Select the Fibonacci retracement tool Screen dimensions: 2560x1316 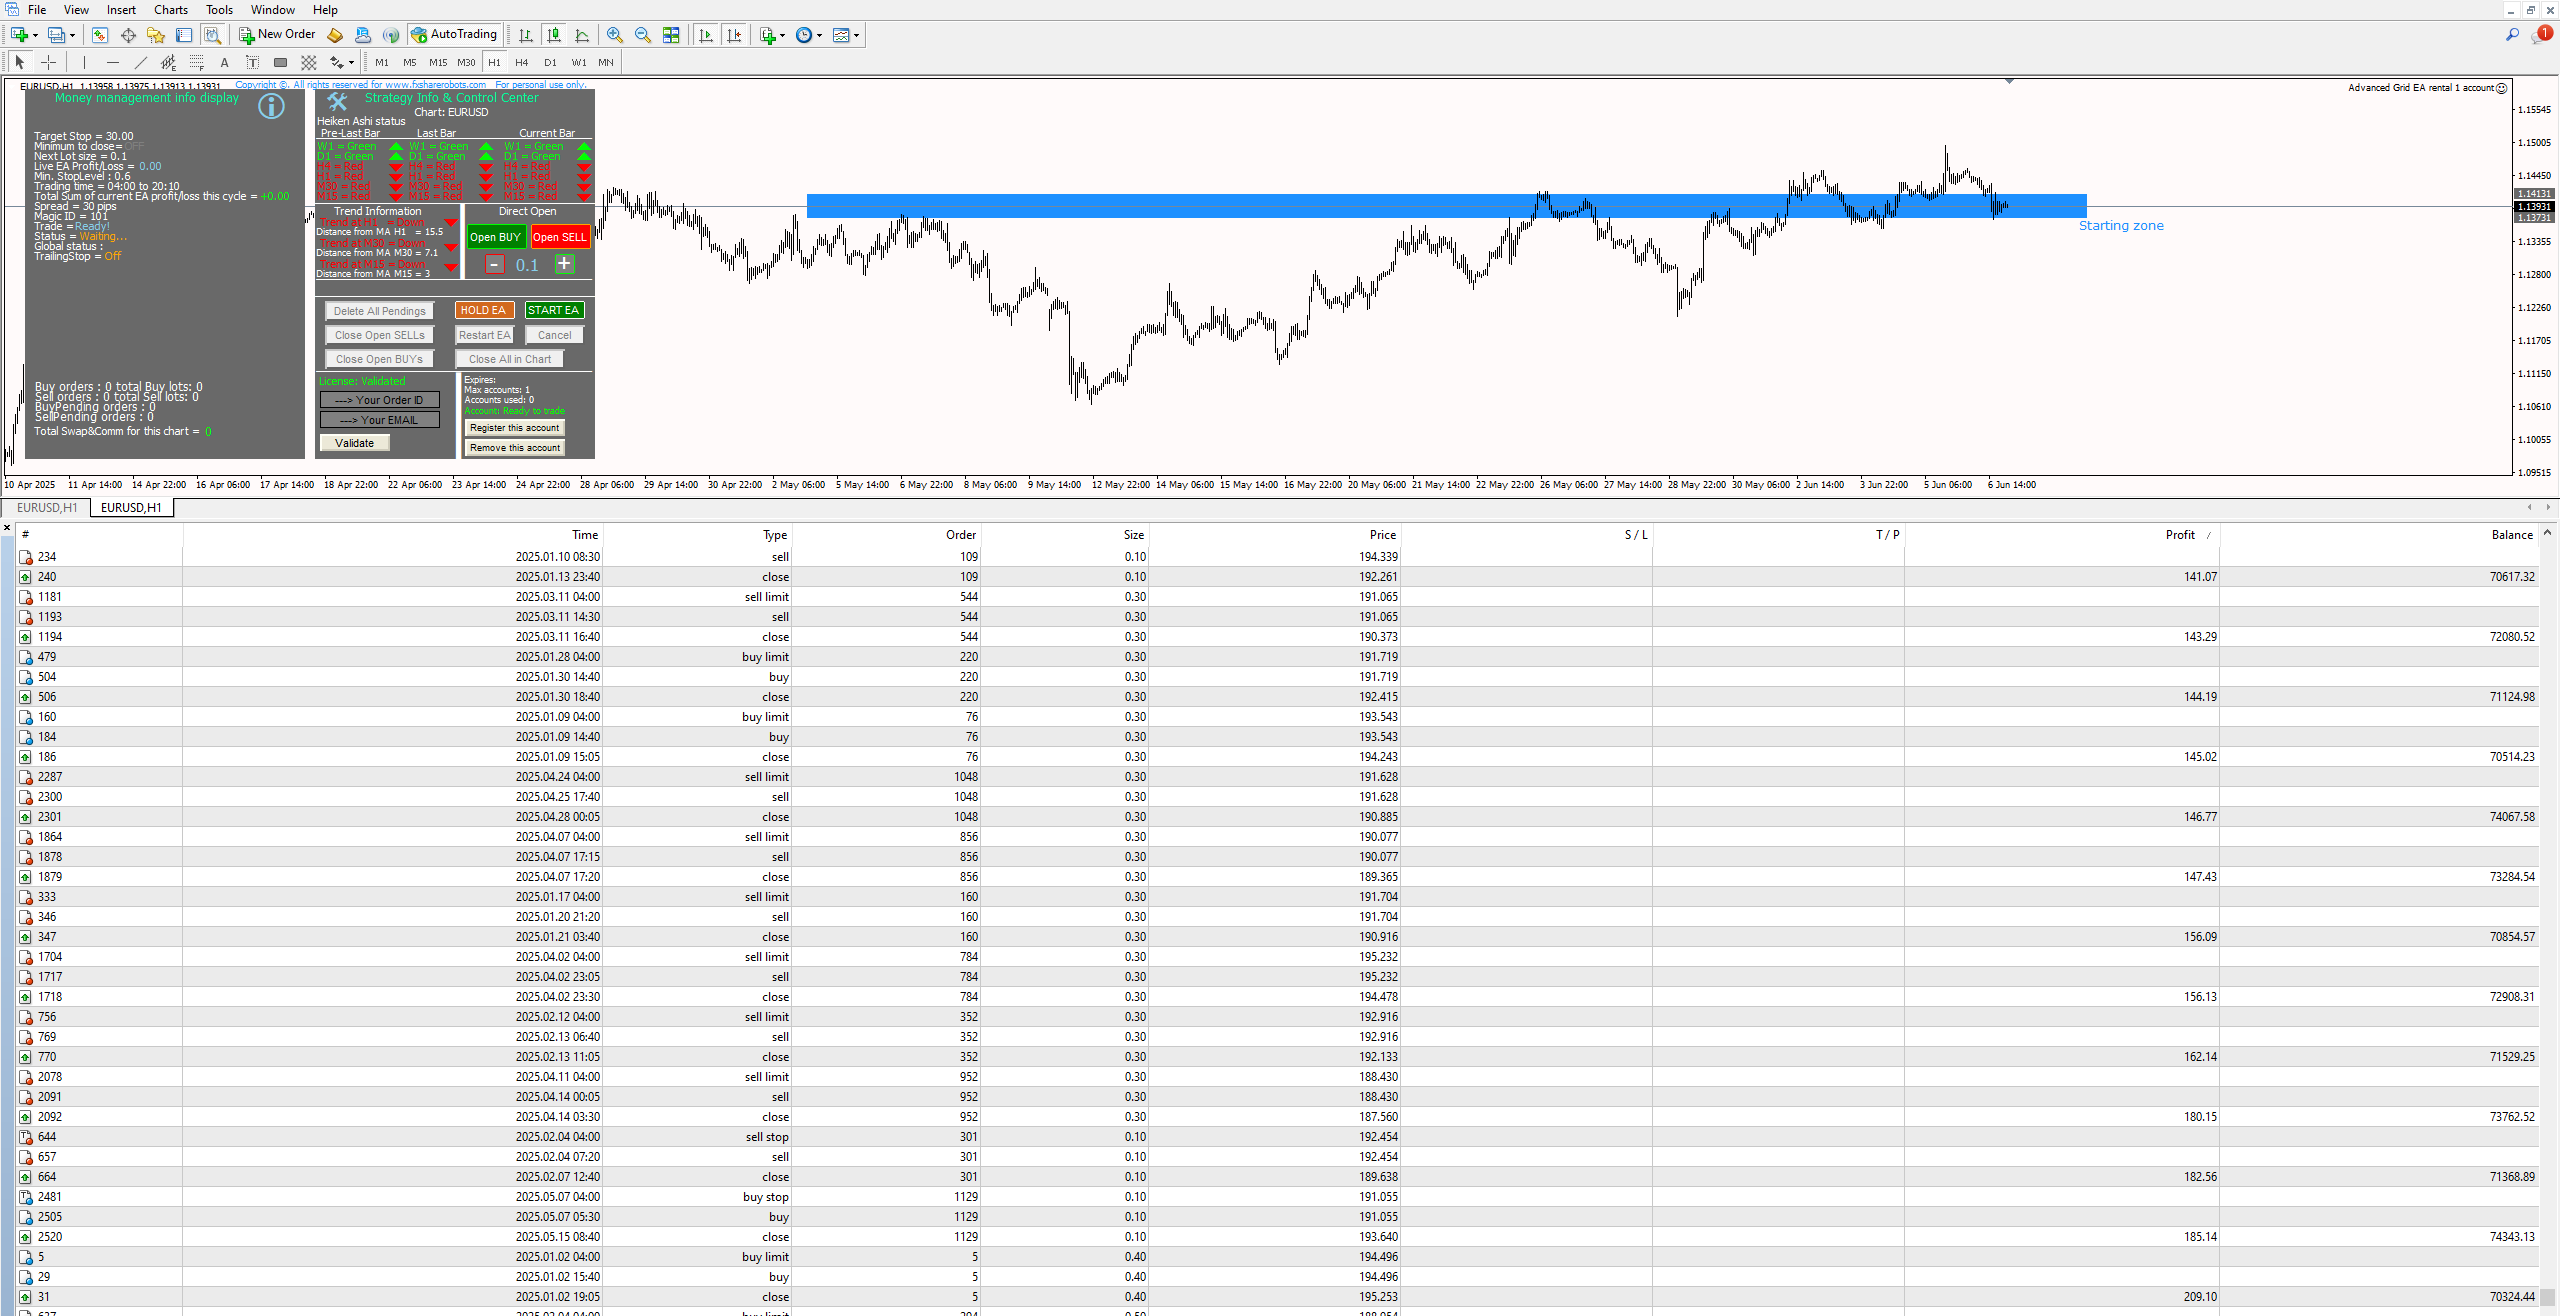[196, 62]
